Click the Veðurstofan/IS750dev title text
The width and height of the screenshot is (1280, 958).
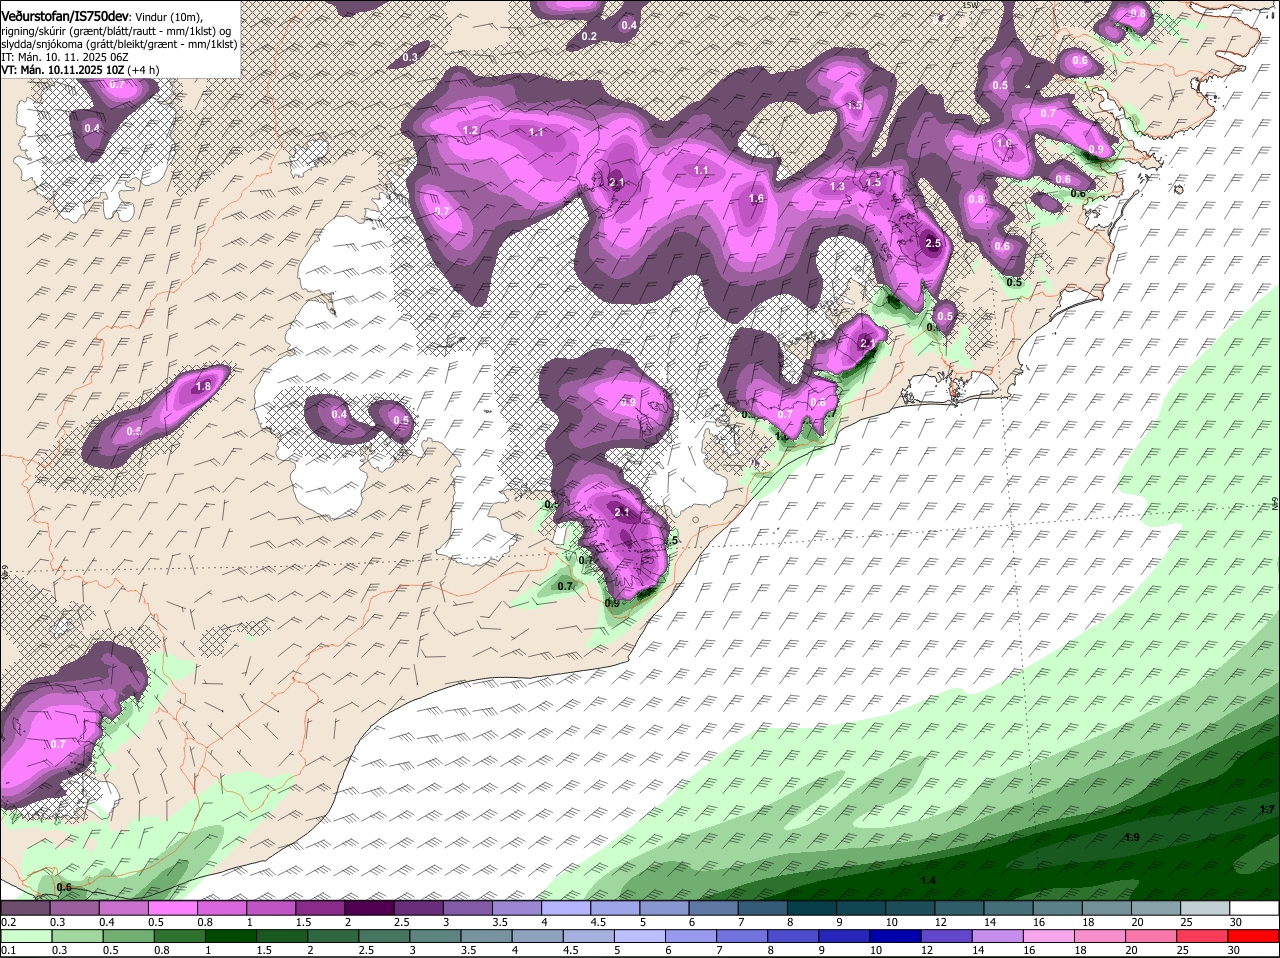coord(65,17)
